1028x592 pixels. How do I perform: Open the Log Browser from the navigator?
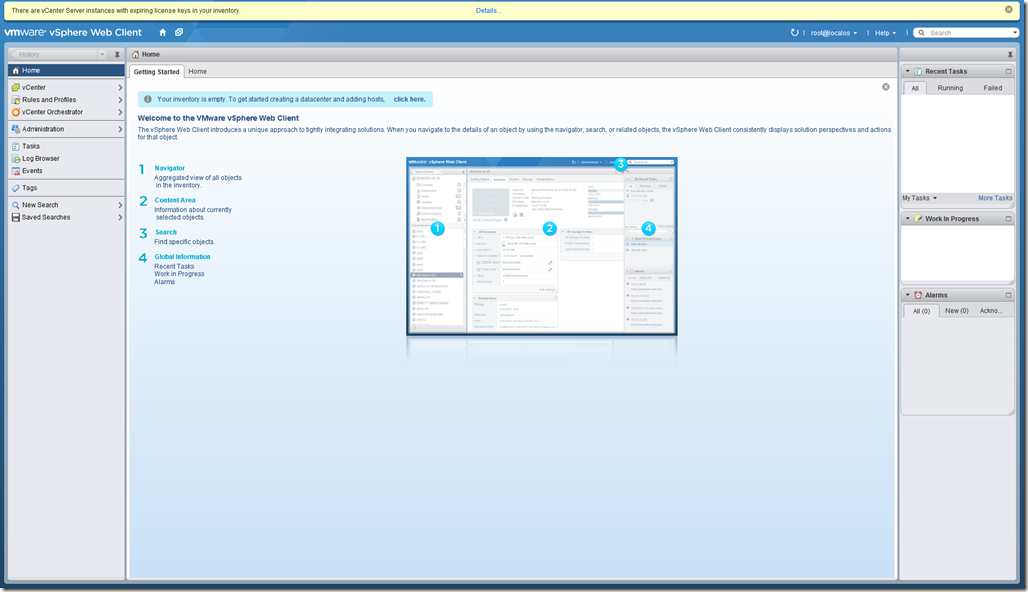pos(40,158)
